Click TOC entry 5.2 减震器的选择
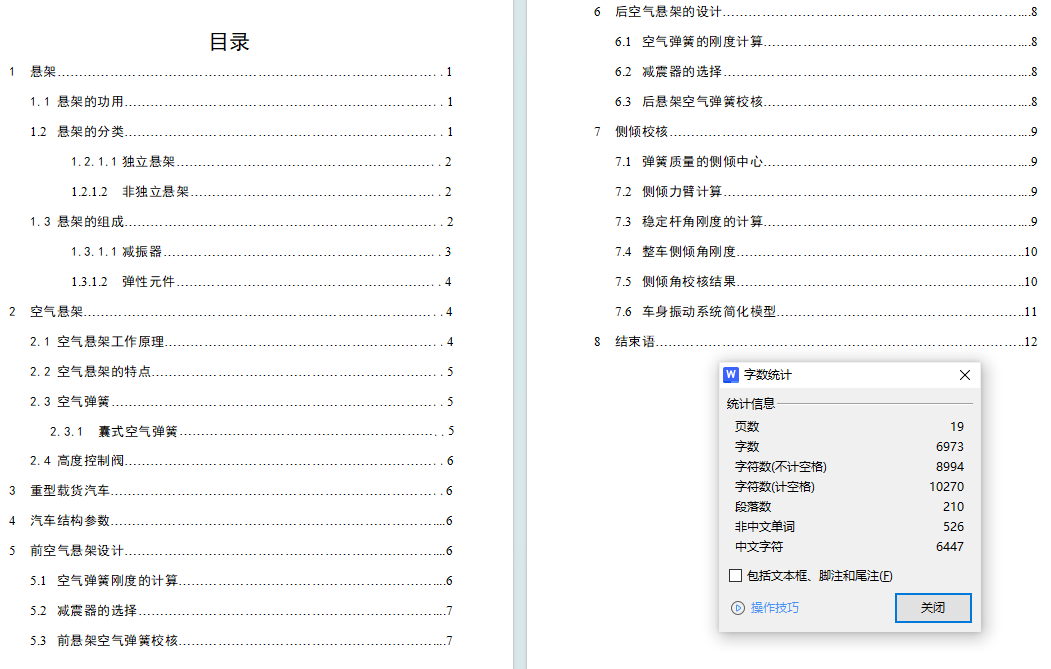Image resolution: width=1051 pixels, height=669 pixels. pos(241,611)
